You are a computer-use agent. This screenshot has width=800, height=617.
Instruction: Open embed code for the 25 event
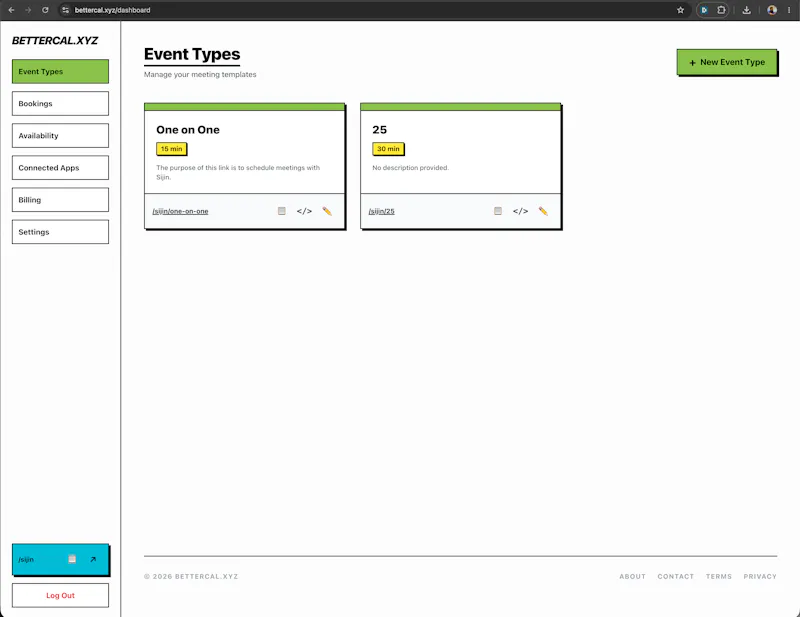520,211
